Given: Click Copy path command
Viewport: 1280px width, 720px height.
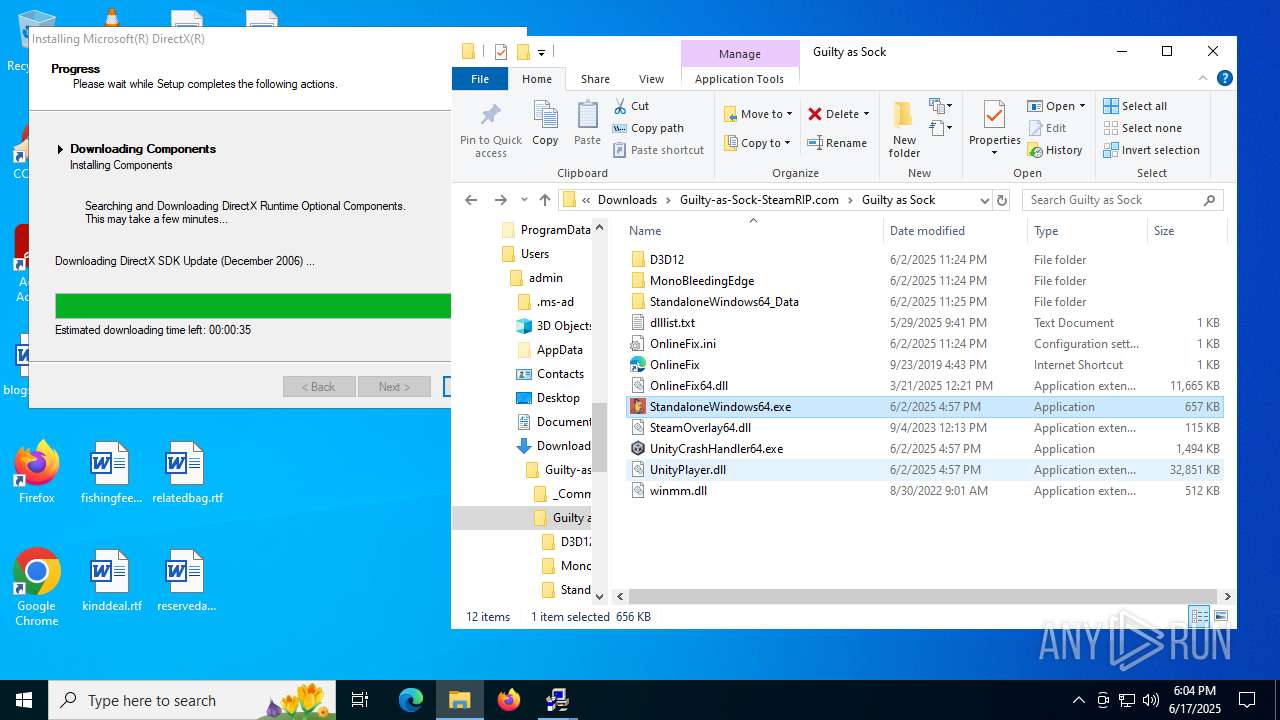Looking at the screenshot, I should pos(648,128).
